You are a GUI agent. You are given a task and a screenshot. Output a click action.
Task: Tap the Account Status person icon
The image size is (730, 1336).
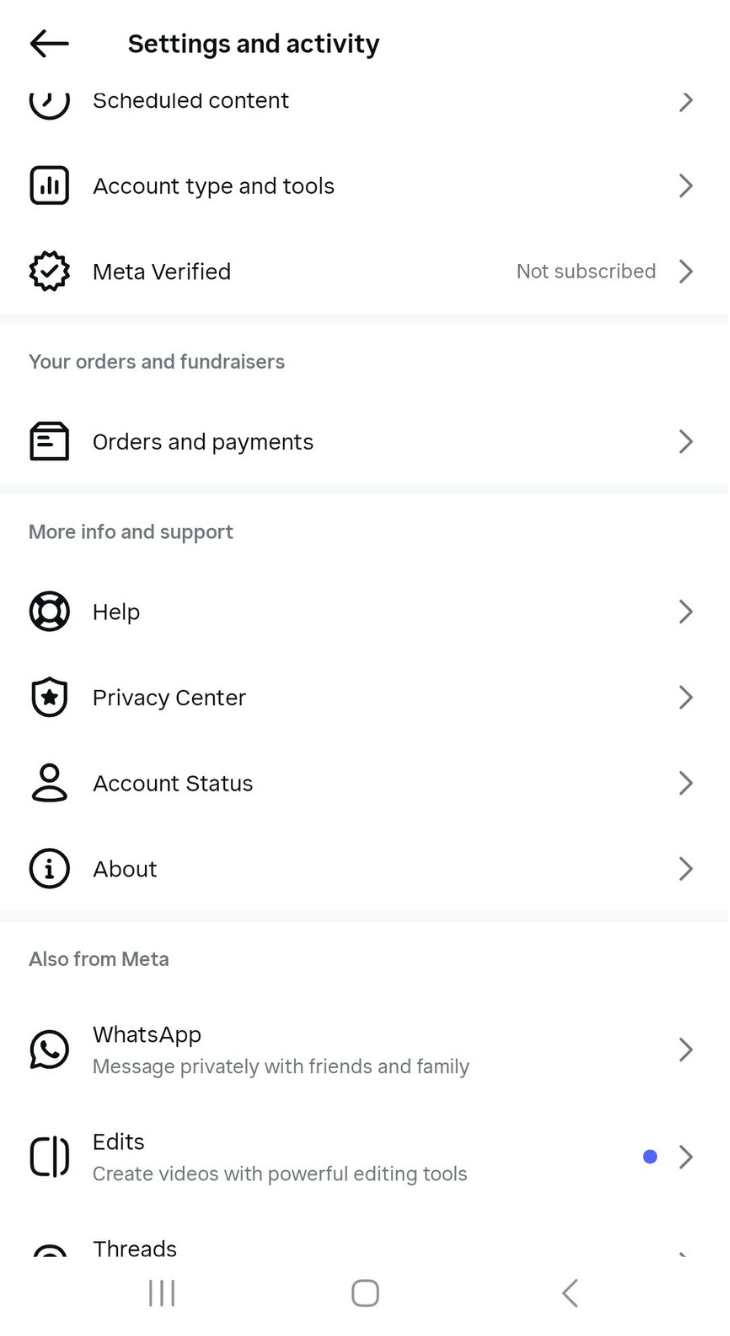(x=49, y=784)
